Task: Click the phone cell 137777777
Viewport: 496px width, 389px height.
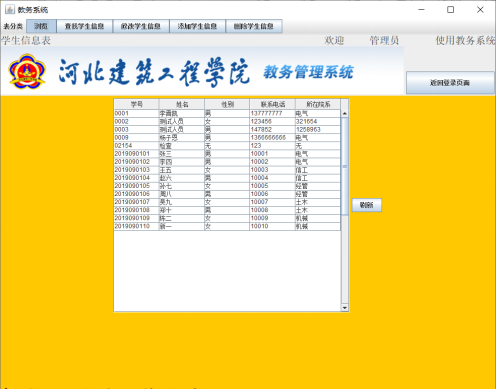Action: pyautogui.click(x=272, y=113)
